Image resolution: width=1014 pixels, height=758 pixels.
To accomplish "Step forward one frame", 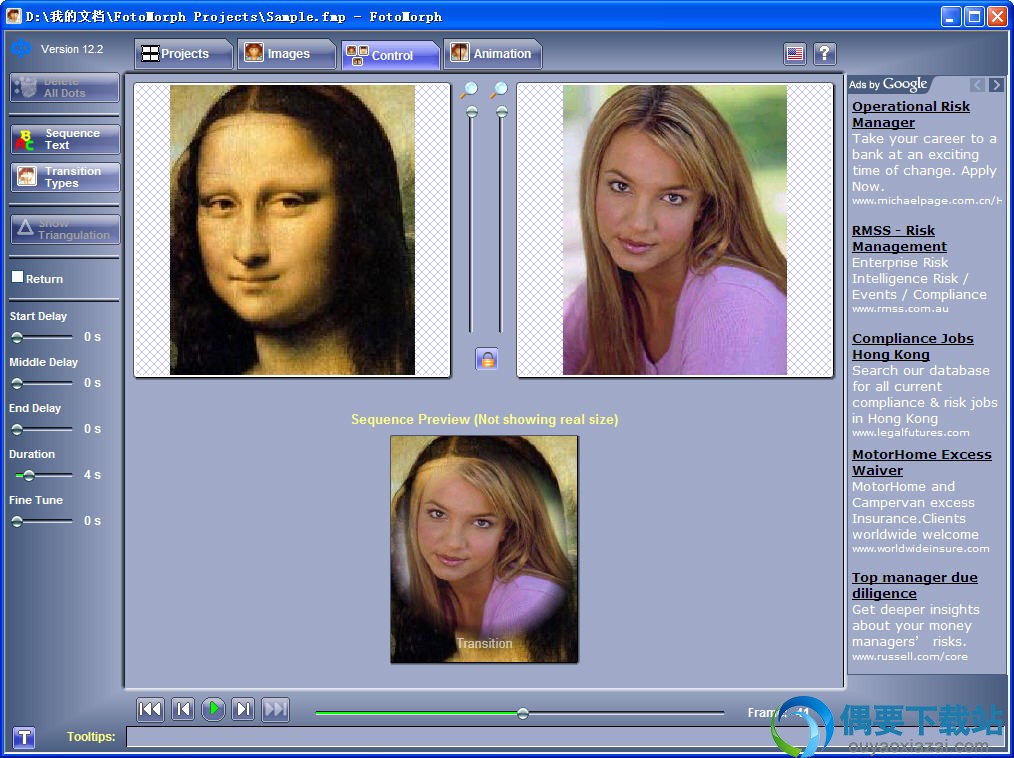I will 243,709.
